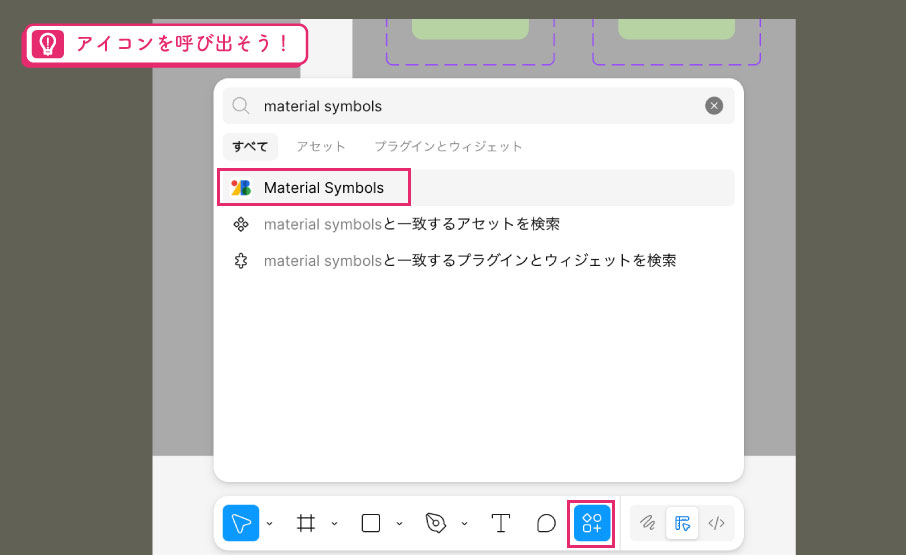Select the Move tool in toolbar
Screen dimensions: 906x555
241,523
